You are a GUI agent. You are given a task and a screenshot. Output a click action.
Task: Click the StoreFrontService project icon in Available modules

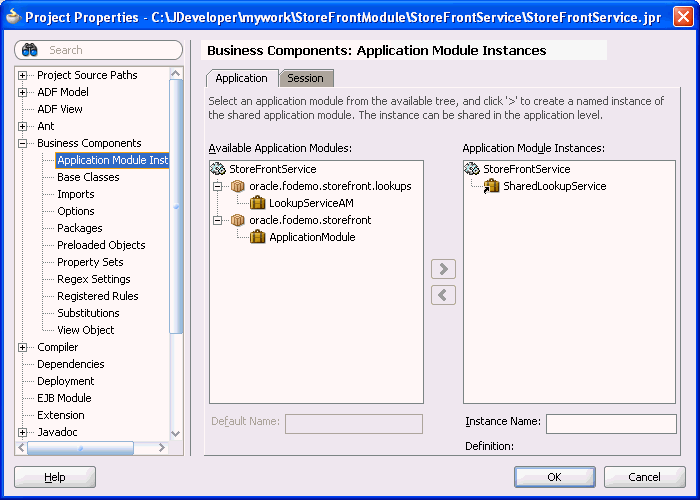[217, 169]
